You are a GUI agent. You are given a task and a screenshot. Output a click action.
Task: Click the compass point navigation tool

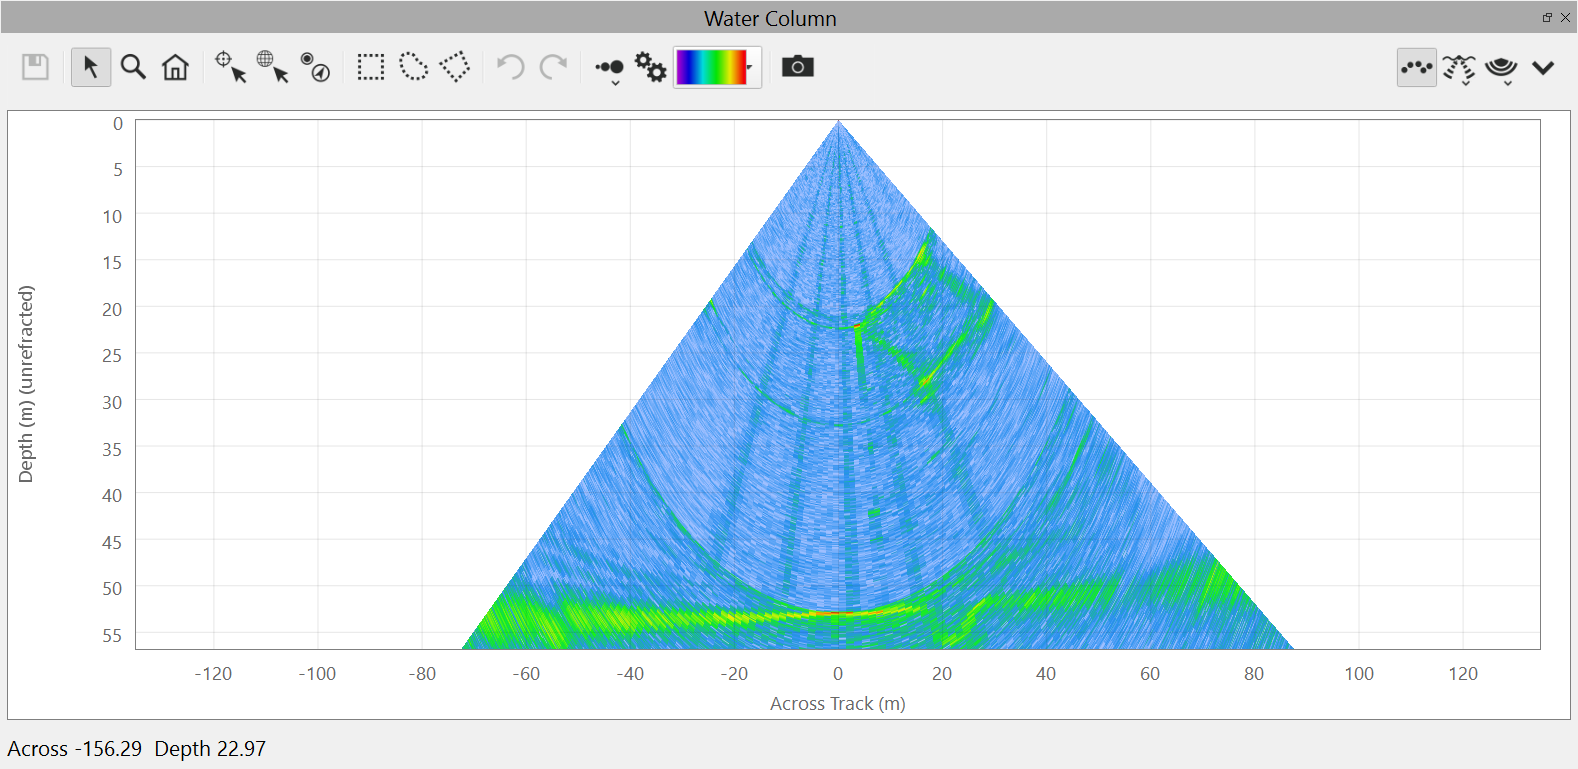click(x=315, y=67)
